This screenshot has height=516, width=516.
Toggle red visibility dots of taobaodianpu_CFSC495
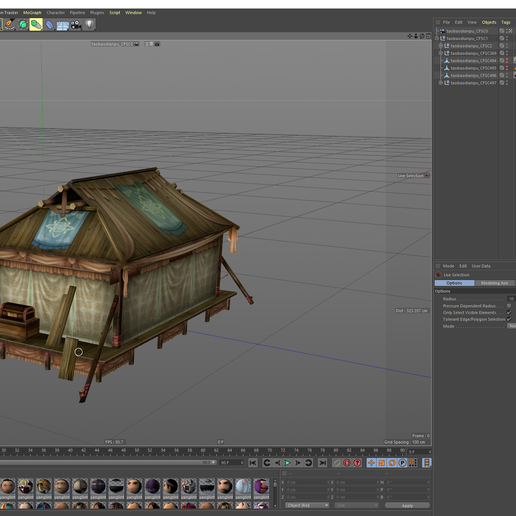pos(507,68)
